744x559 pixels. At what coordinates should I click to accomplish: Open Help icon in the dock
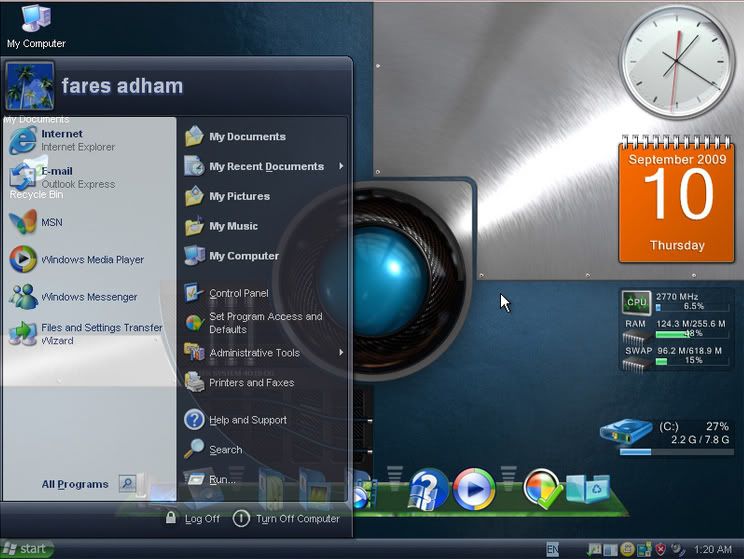pos(428,490)
